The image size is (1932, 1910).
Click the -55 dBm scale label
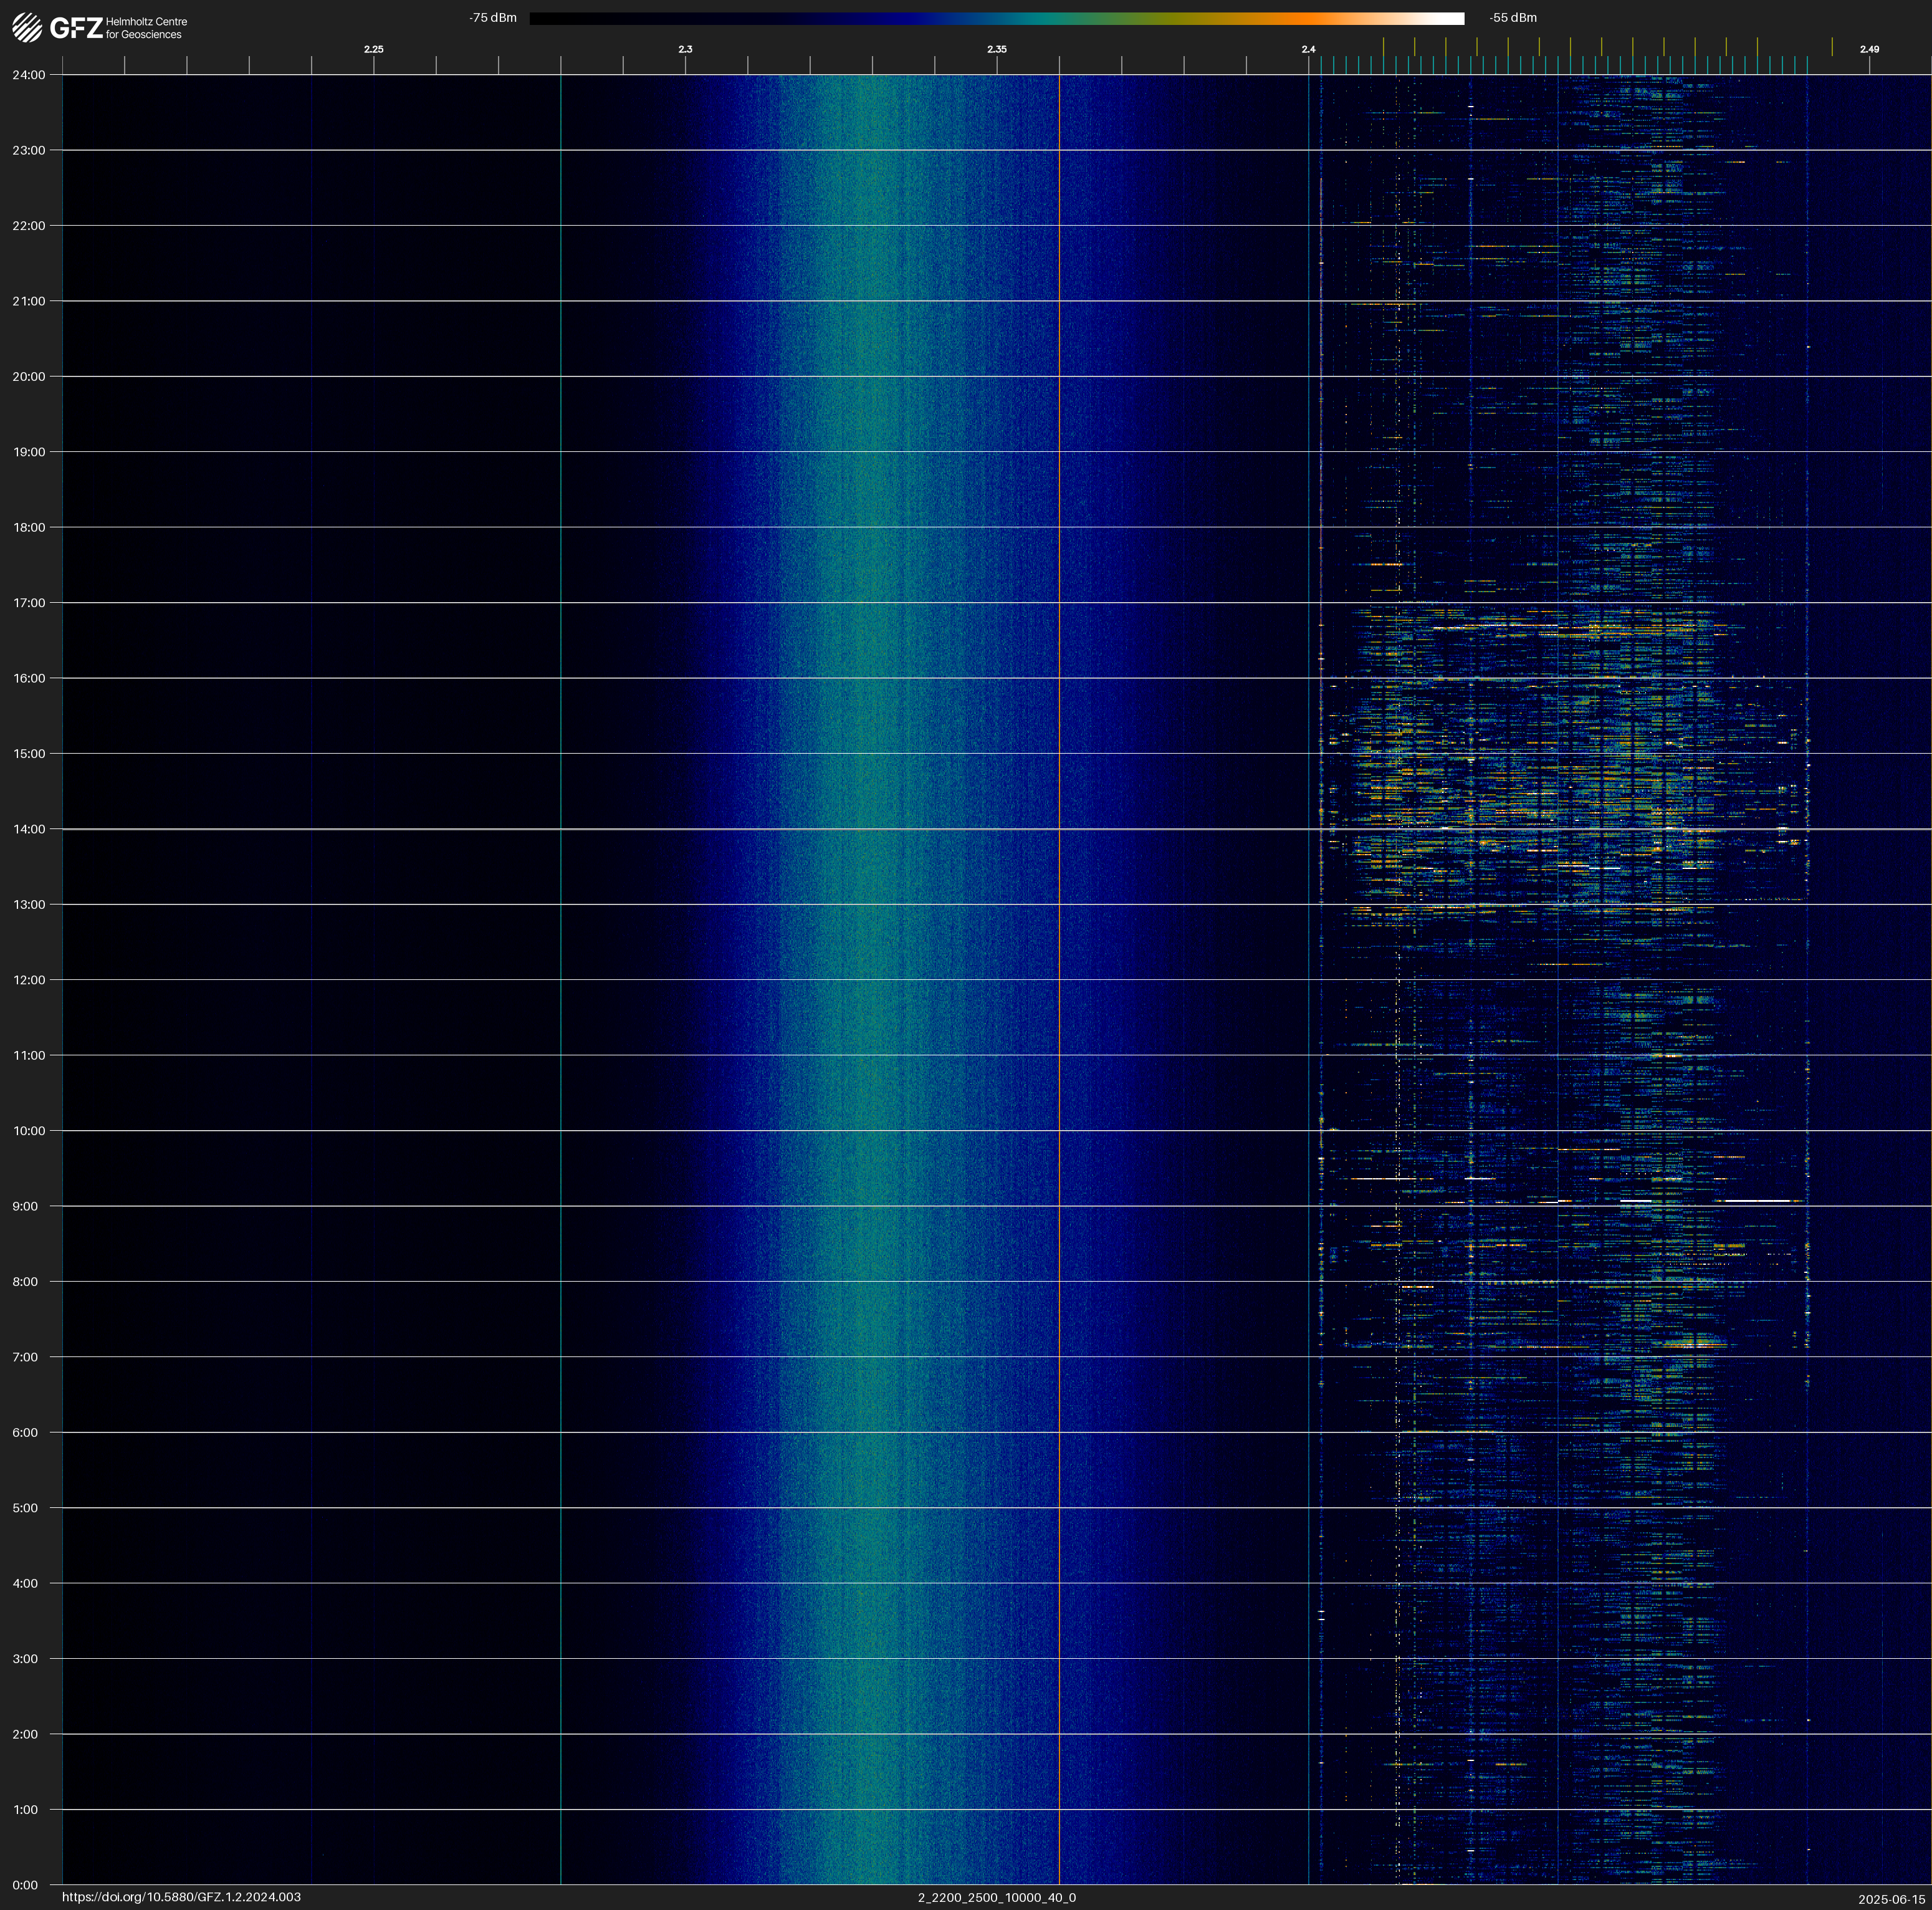[x=1512, y=18]
